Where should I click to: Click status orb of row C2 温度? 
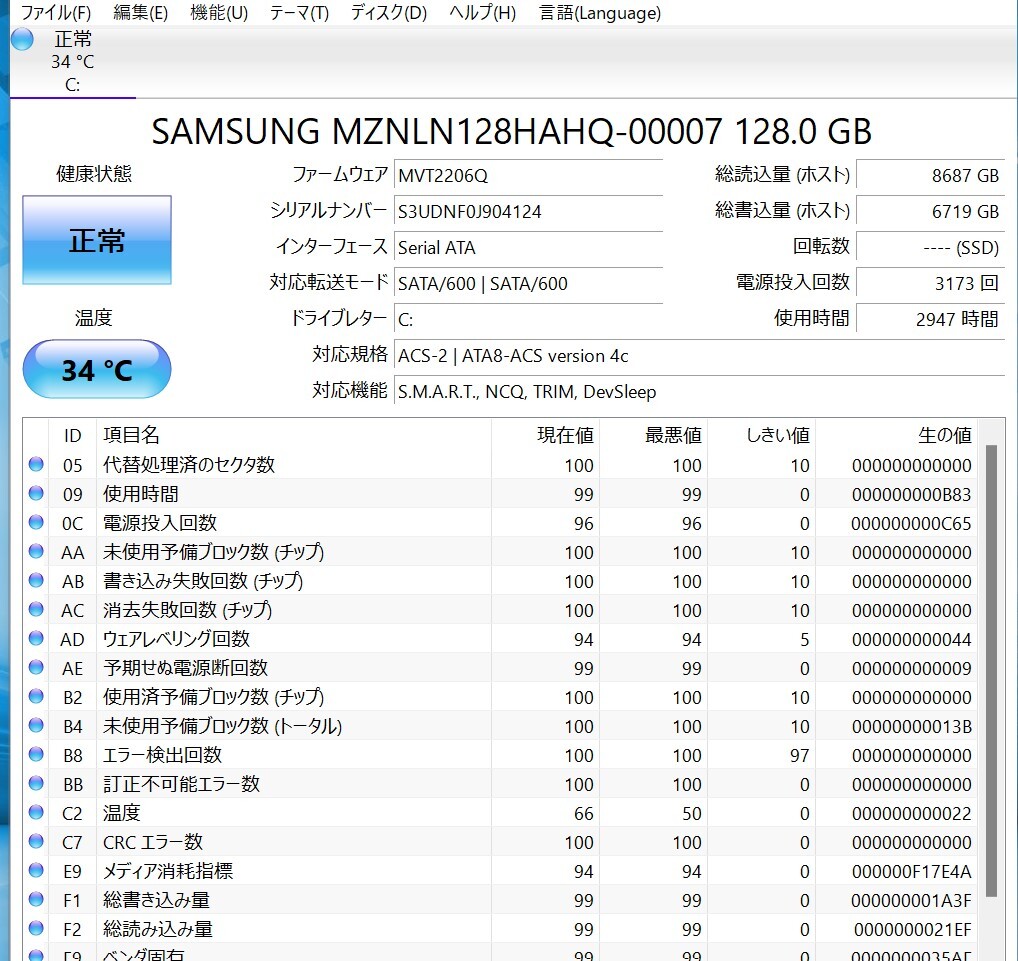click(36, 812)
